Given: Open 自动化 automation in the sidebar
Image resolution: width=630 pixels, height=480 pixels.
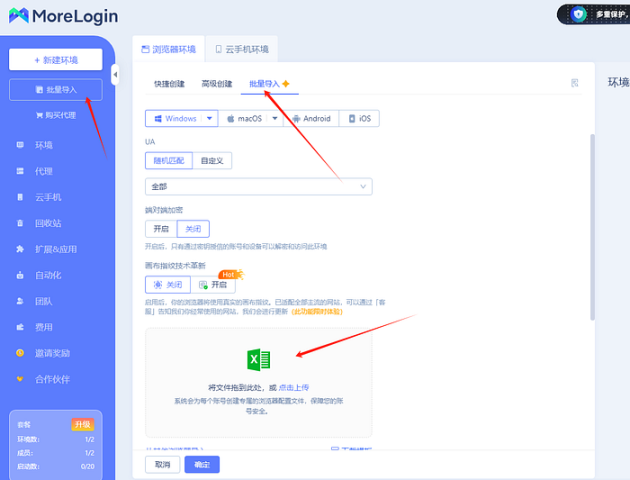Looking at the screenshot, I should pos(47,275).
